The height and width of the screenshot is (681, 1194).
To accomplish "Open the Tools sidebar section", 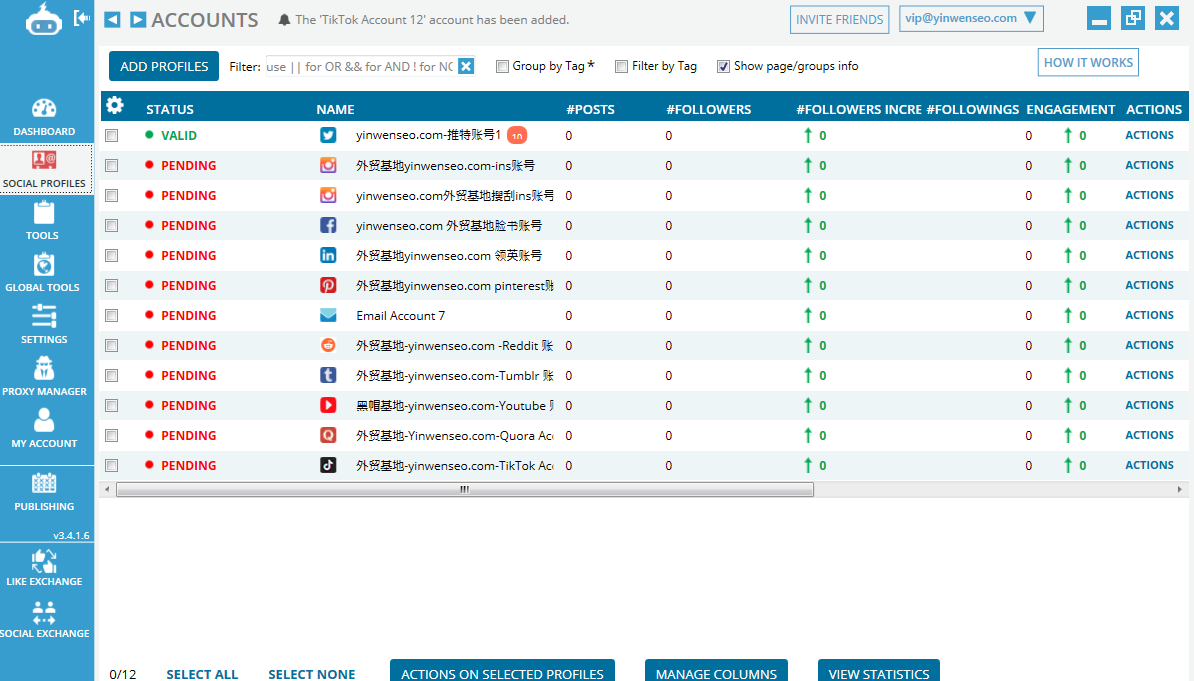I will pyautogui.click(x=44, y=220).
